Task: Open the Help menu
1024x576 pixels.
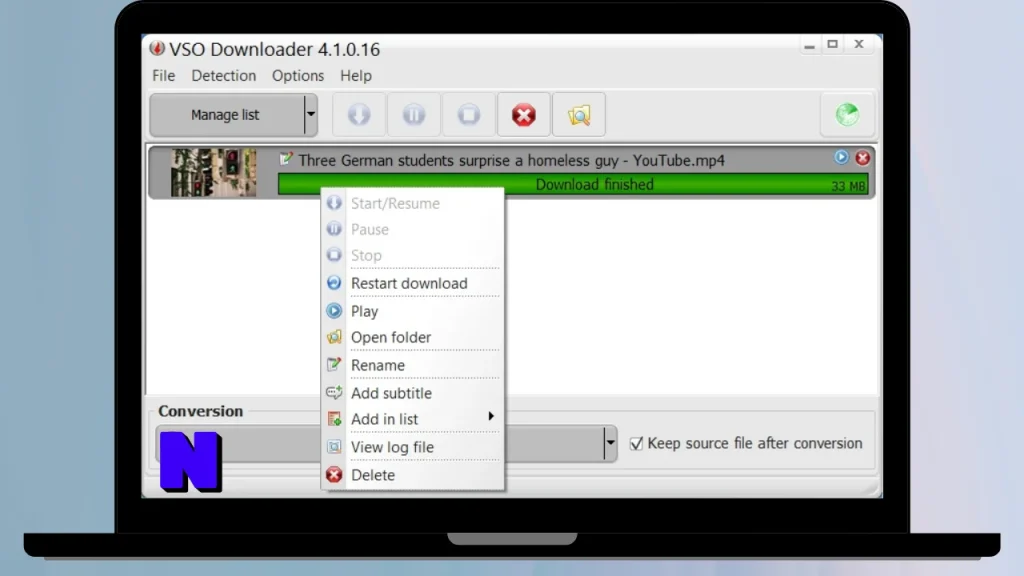Action: click(x=356, y=76)
